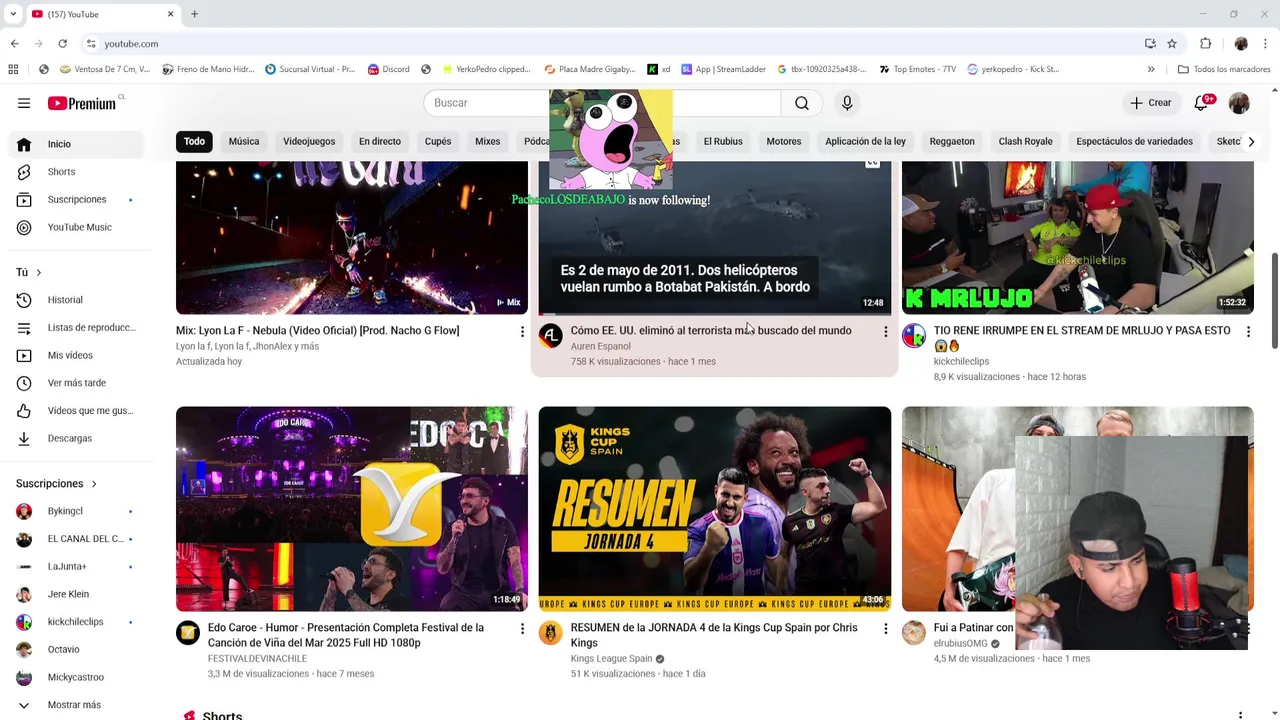Open options for Edo Caroe video
Screen dimensions: 1280x720
coord(522,628)
